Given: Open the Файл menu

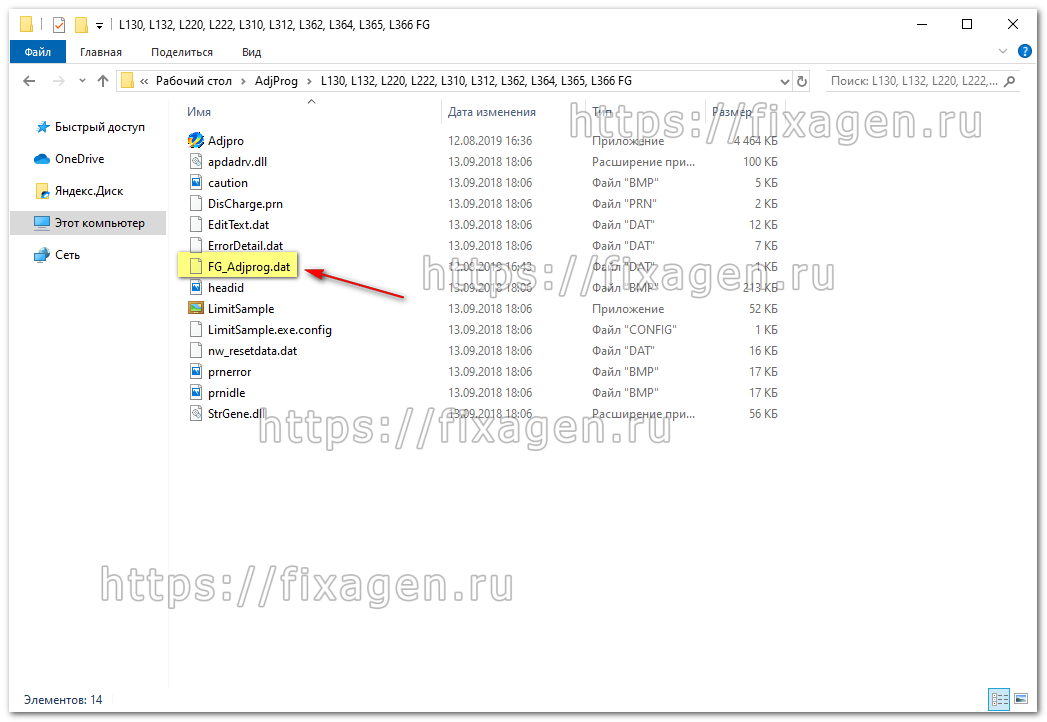Looking at the screenshot, I should (x=37, y=51).
